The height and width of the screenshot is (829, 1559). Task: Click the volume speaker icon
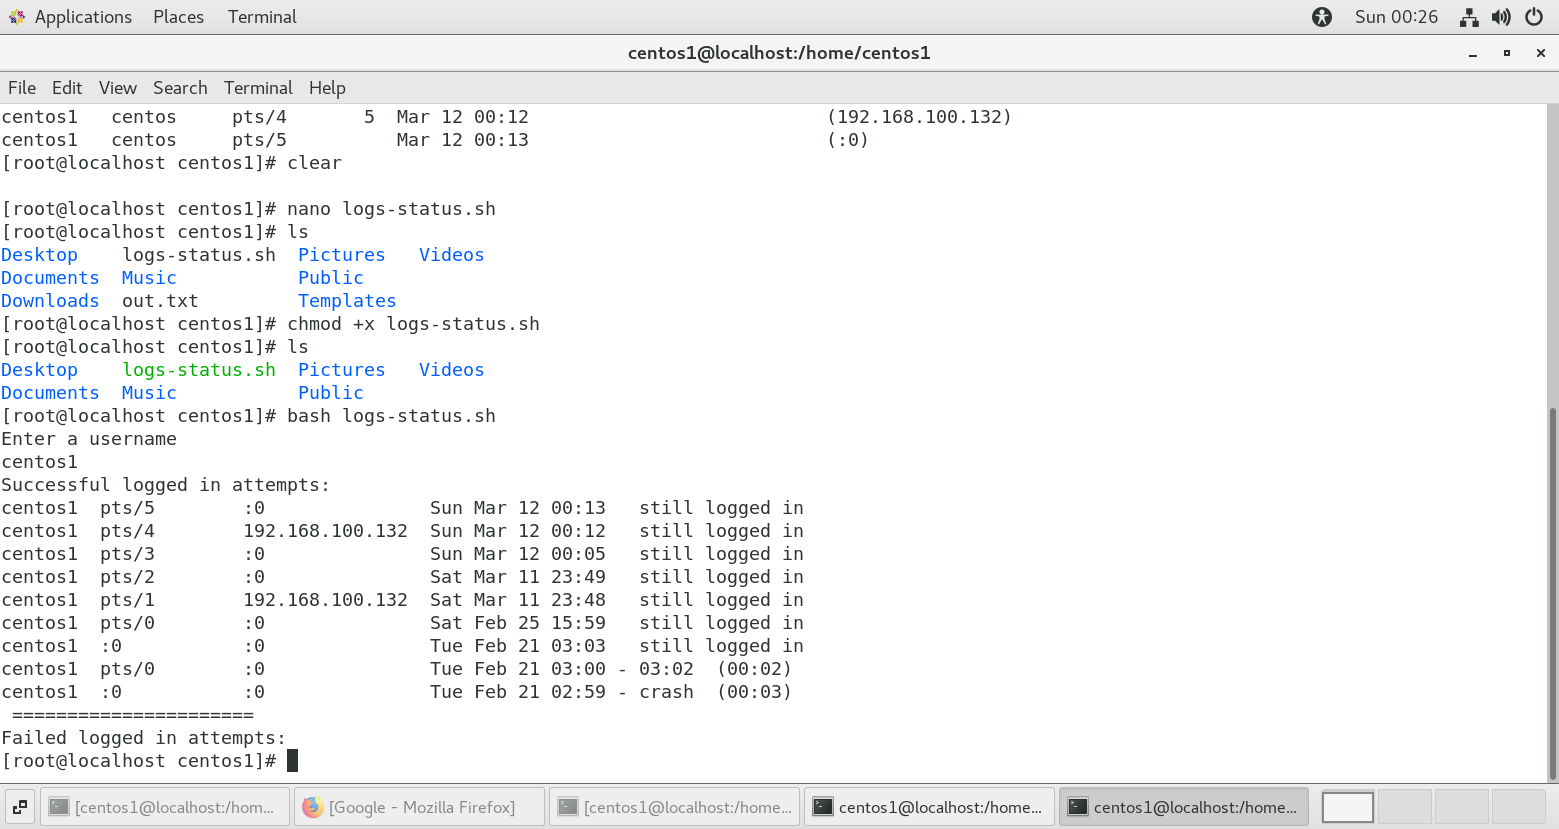(1501, 17)
